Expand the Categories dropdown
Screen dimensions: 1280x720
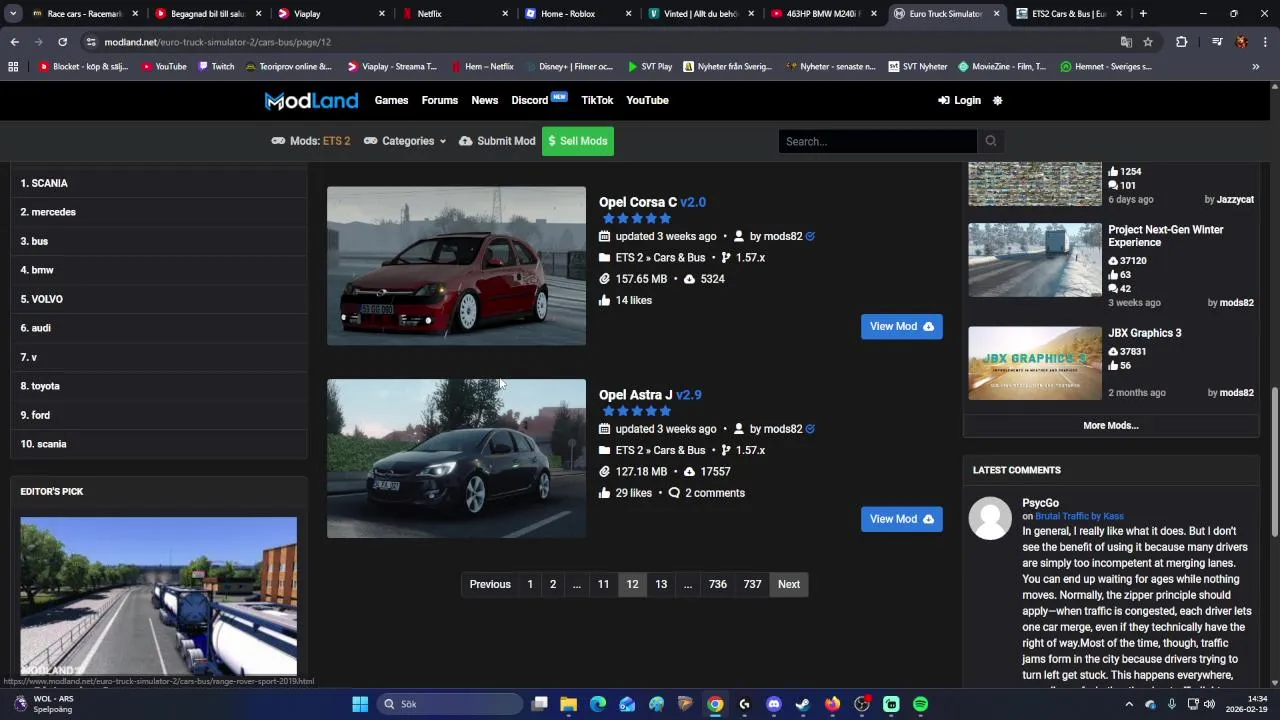pyautogui.click(x=405, y=141)
